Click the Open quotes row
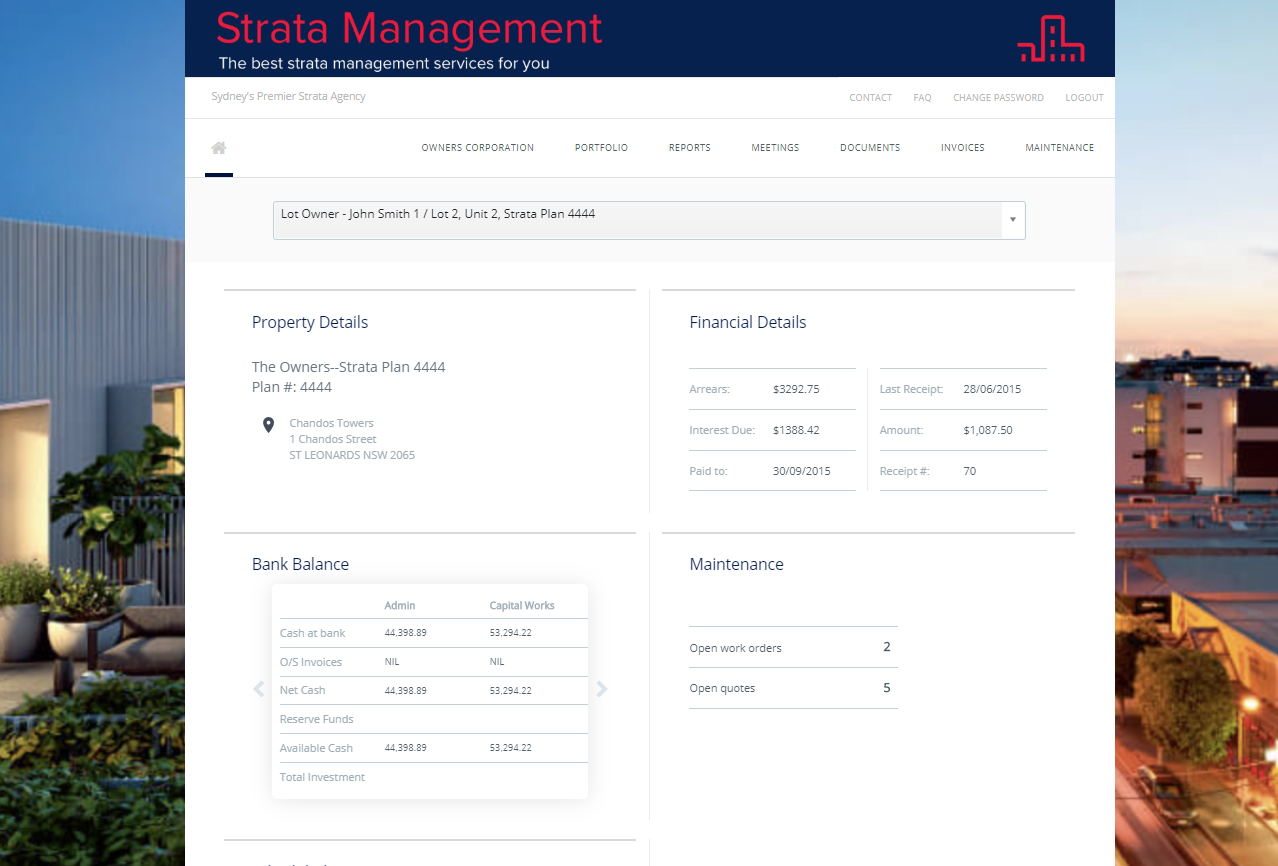This screenshot has width=1278, height=866. click(793, 688)
